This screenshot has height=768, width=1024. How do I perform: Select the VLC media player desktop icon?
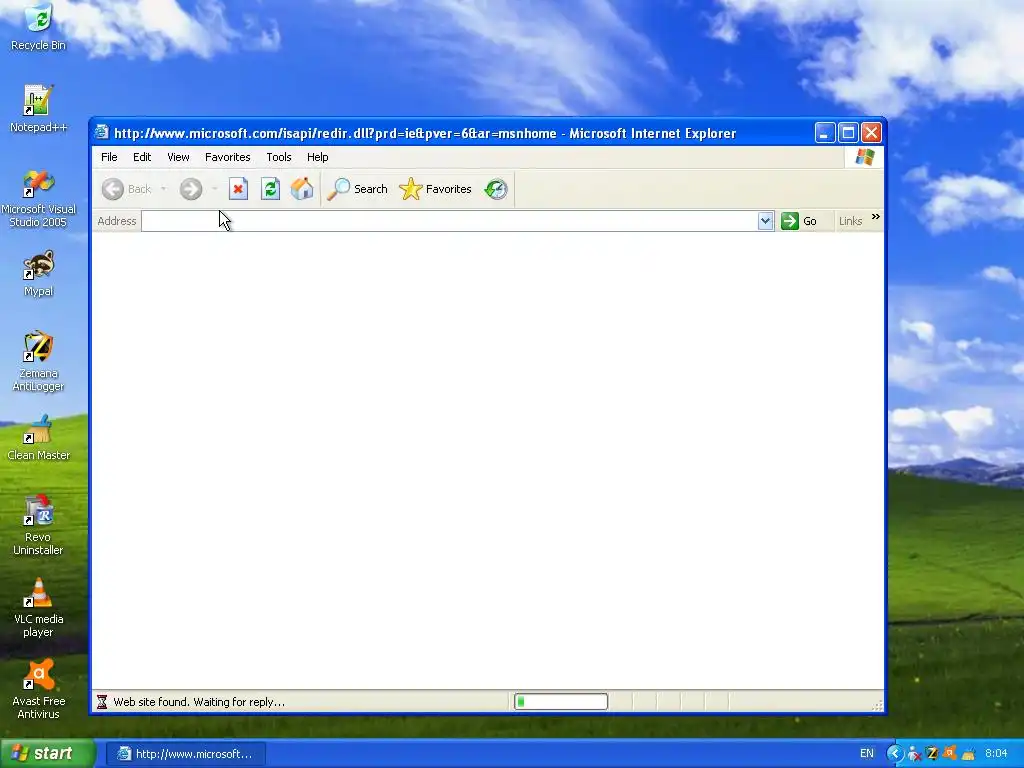point(38,607)
